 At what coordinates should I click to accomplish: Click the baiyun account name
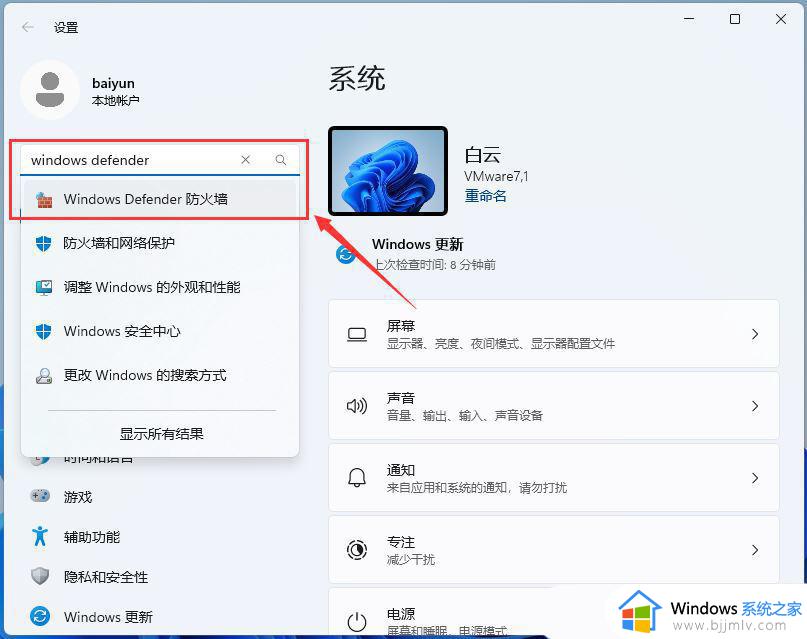[x=113, y=83]
